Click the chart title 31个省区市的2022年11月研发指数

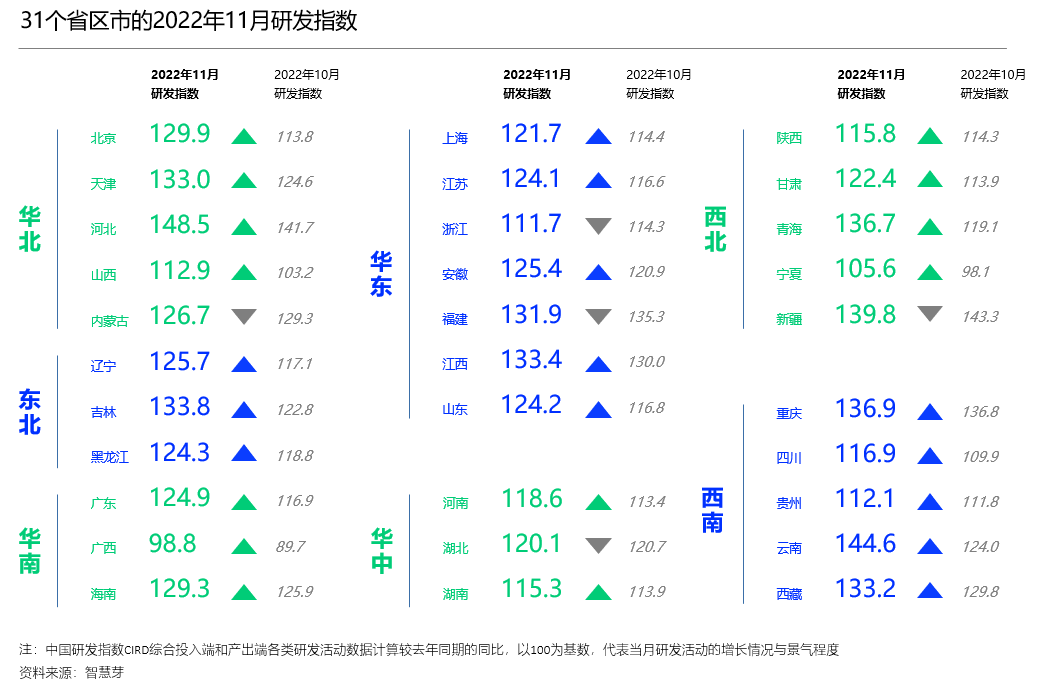tap(189, 21)
